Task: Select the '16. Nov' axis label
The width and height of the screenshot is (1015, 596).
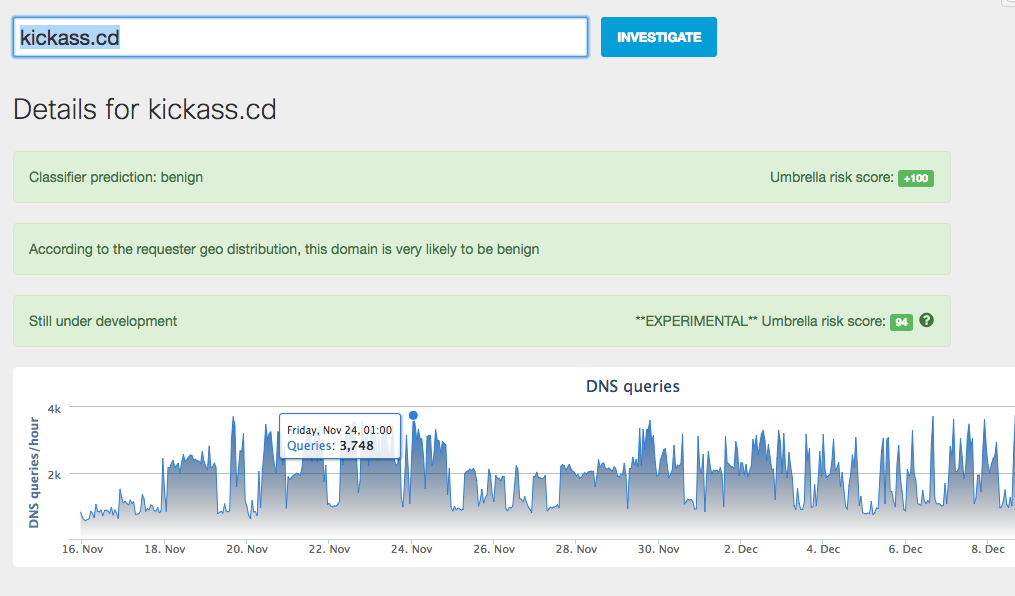Action: [82, 549]
